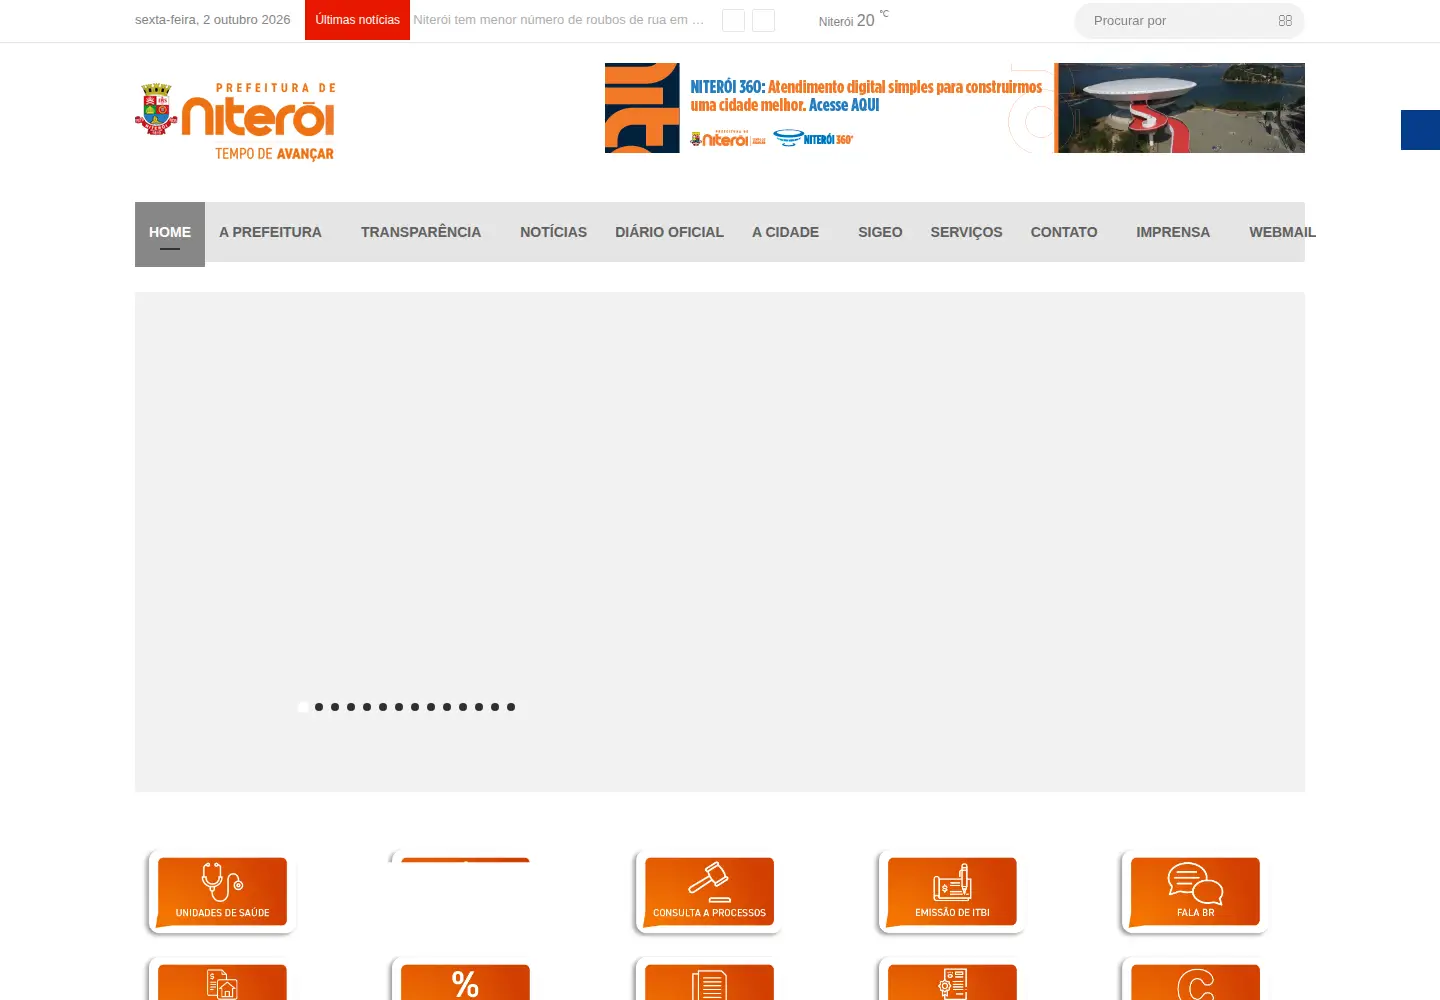Go to the Contato page

[x=1064, y=232]
